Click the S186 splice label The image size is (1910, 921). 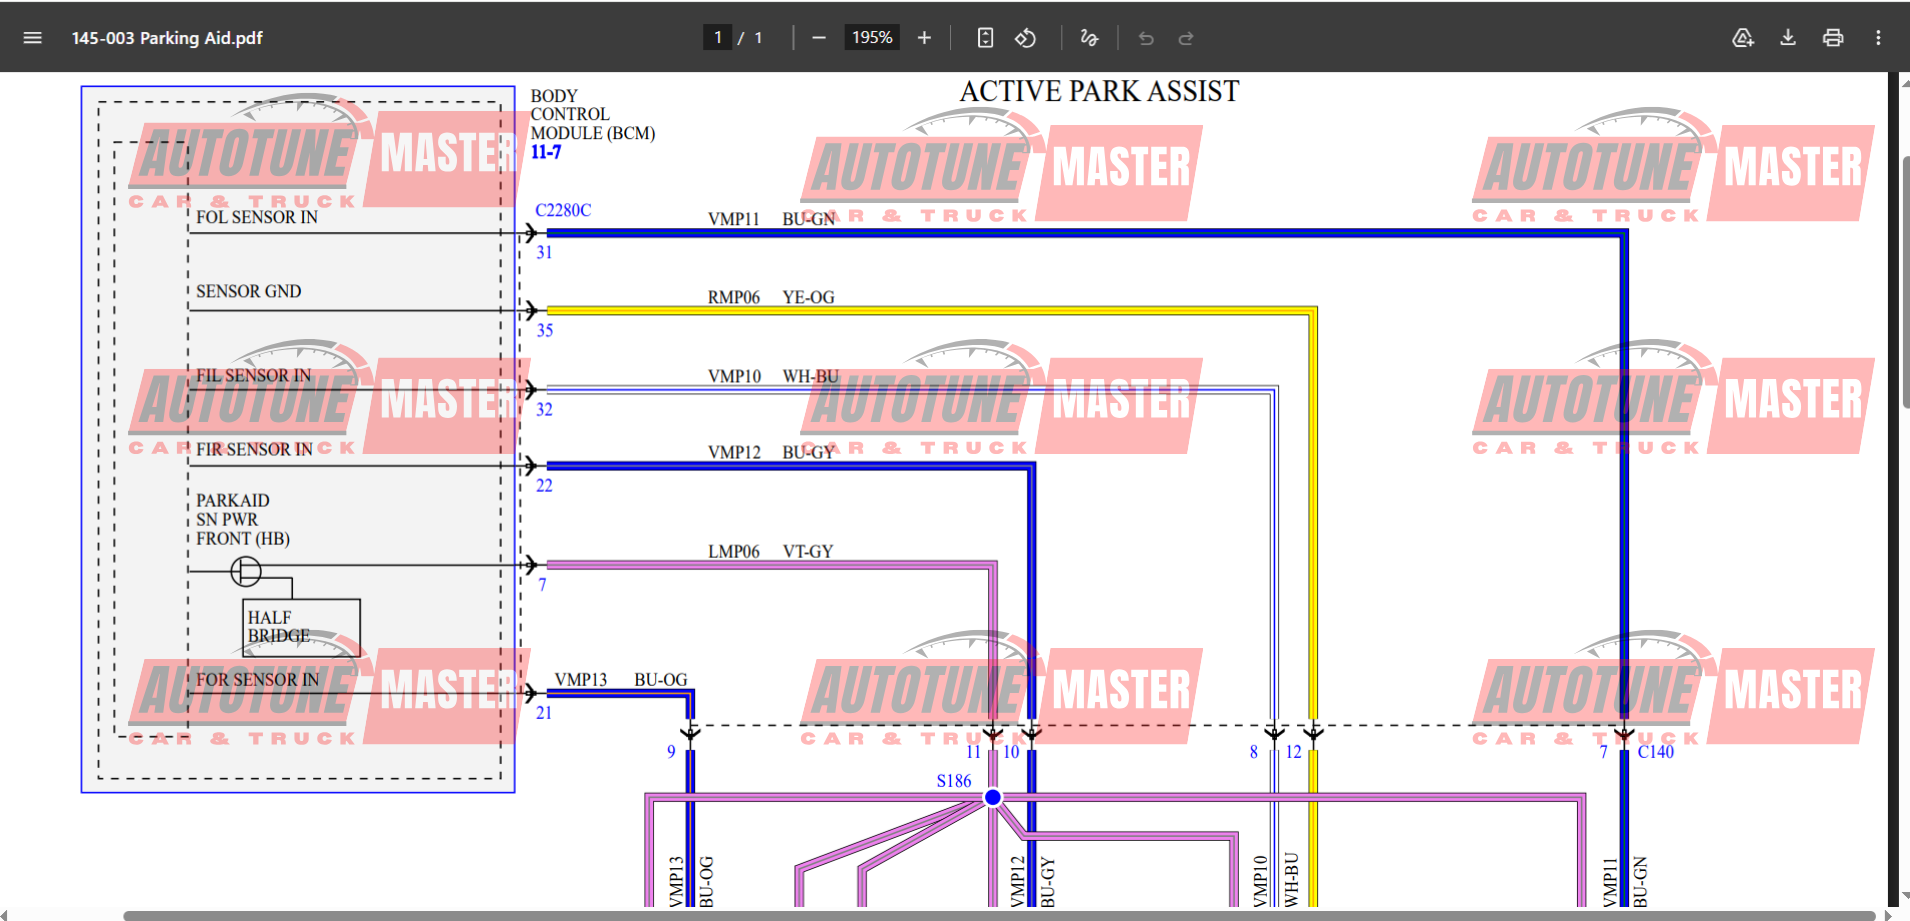[954, 781]
